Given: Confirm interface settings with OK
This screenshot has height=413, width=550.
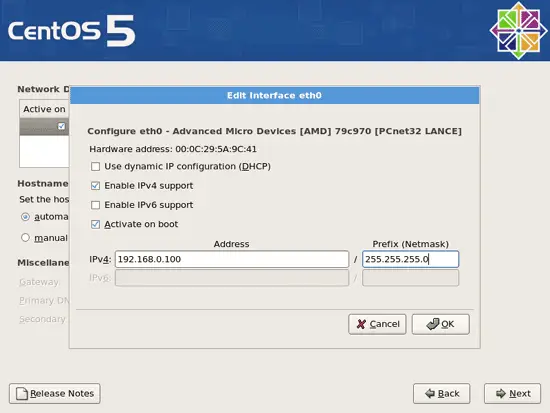Looking at the screenshot, I should [x=441, y=324].
